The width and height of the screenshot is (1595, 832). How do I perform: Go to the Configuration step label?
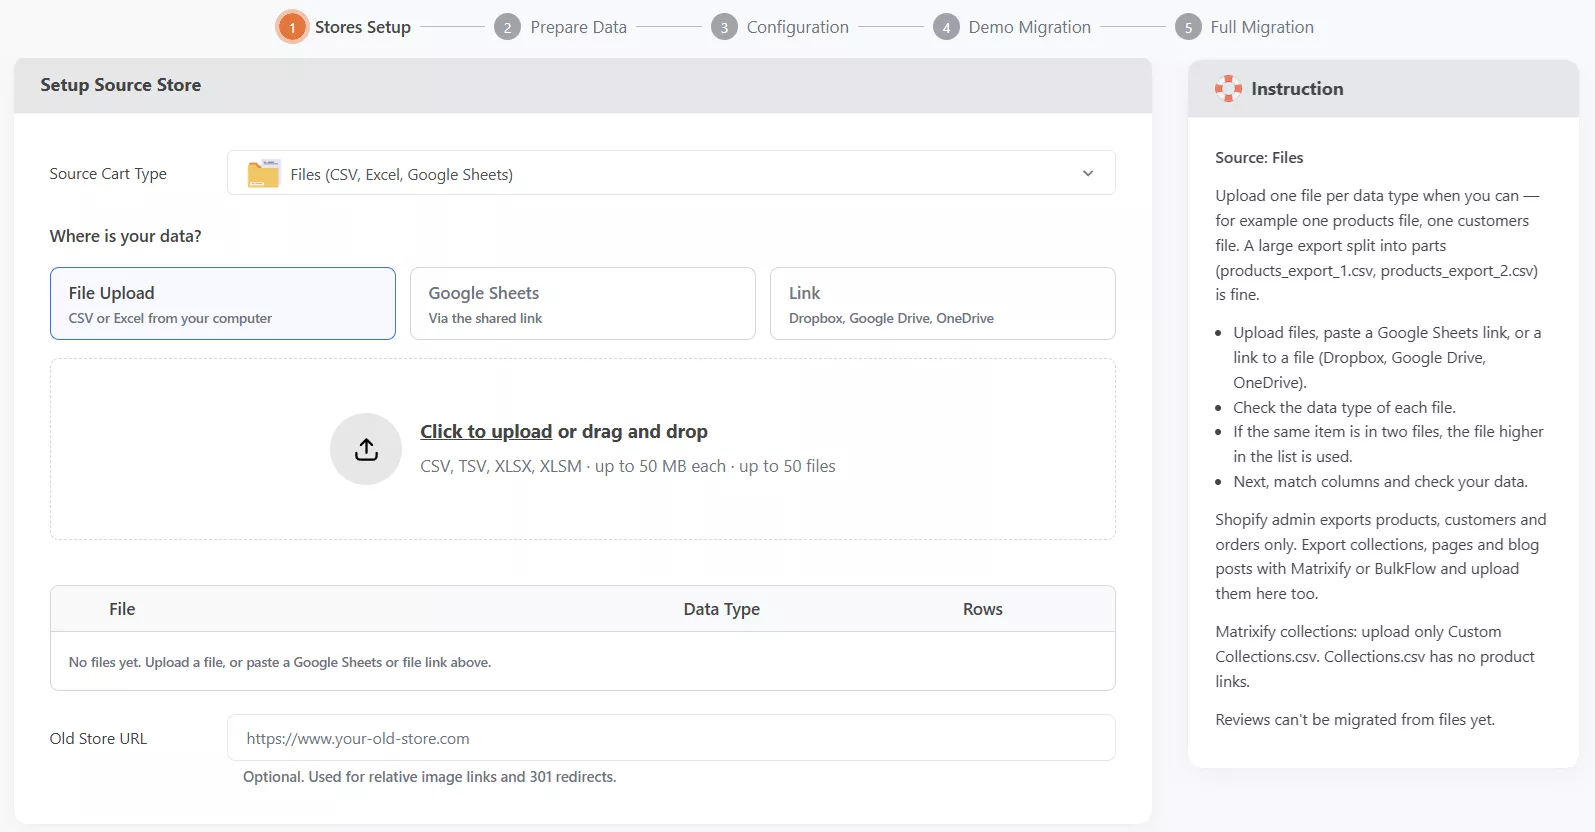[x=798, y=27]
